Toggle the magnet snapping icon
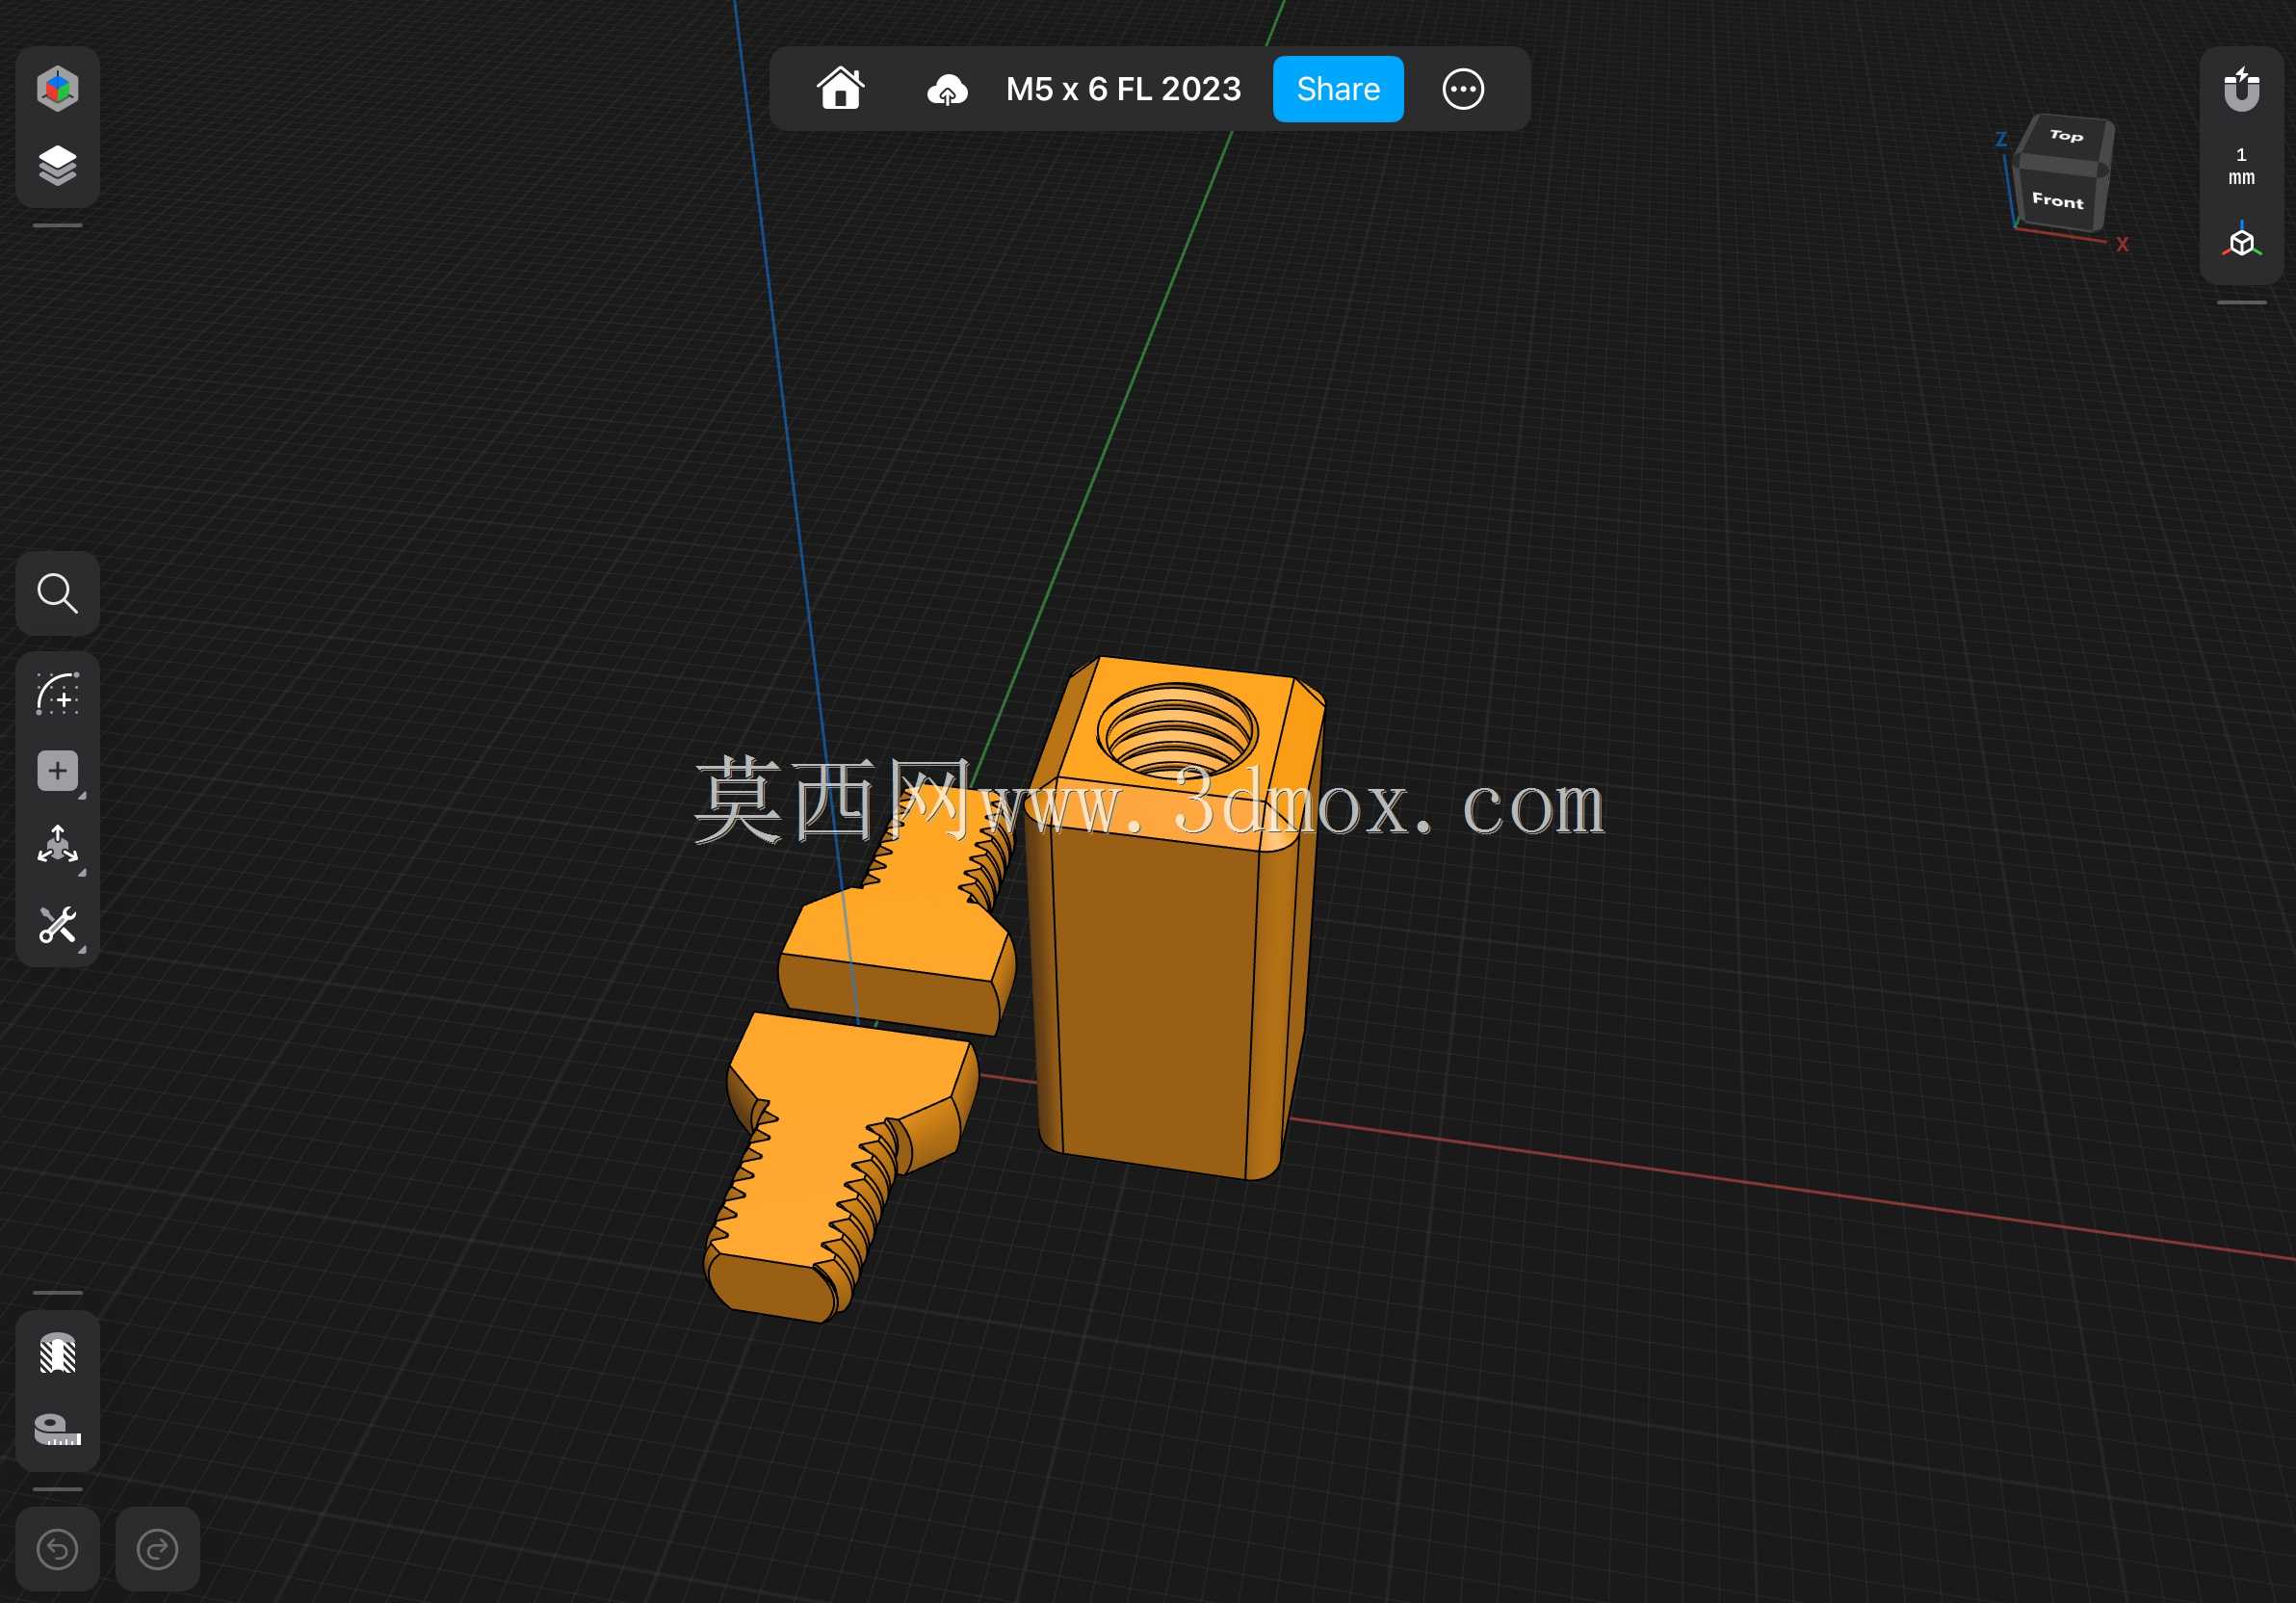Screen dimensions: 2296x1603 tap(2241, 89)
